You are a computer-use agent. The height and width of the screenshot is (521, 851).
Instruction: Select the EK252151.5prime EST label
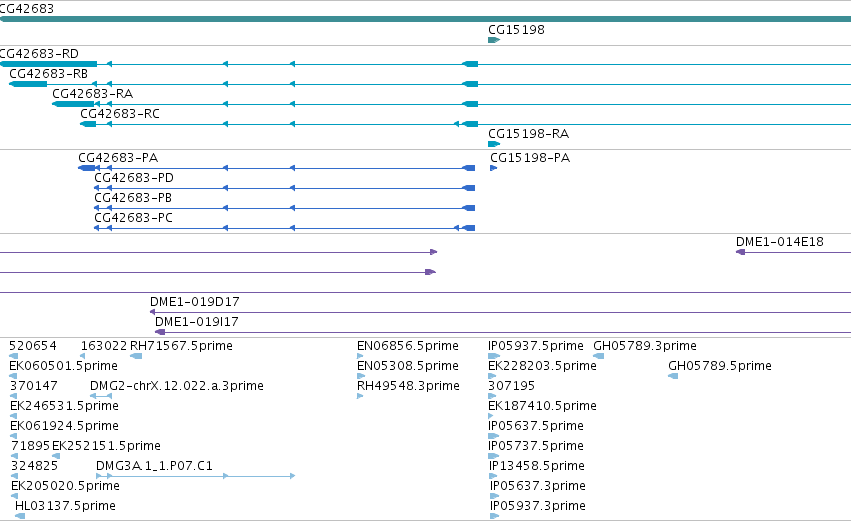click(106, 447)
